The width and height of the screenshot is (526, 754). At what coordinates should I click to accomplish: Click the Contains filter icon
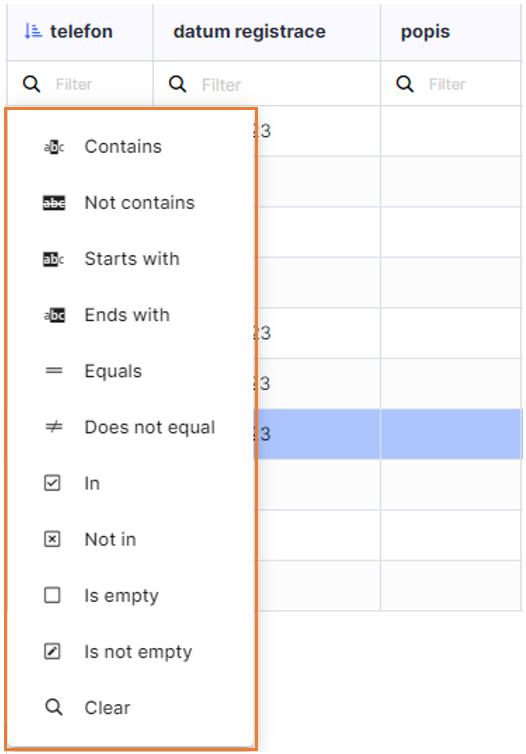tap(53, 147)
